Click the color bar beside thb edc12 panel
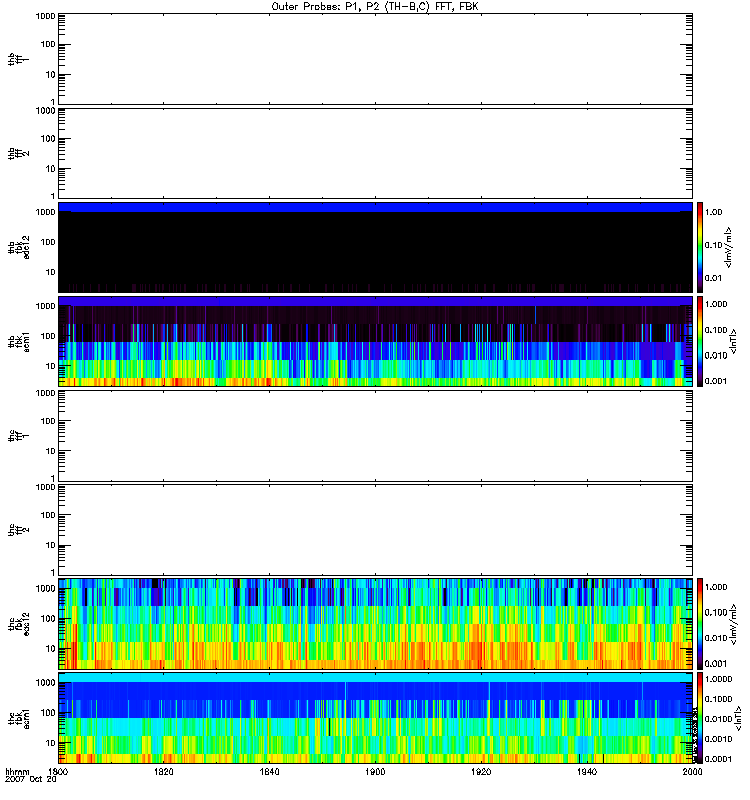The image size is (750, 800). click(702, 247)
